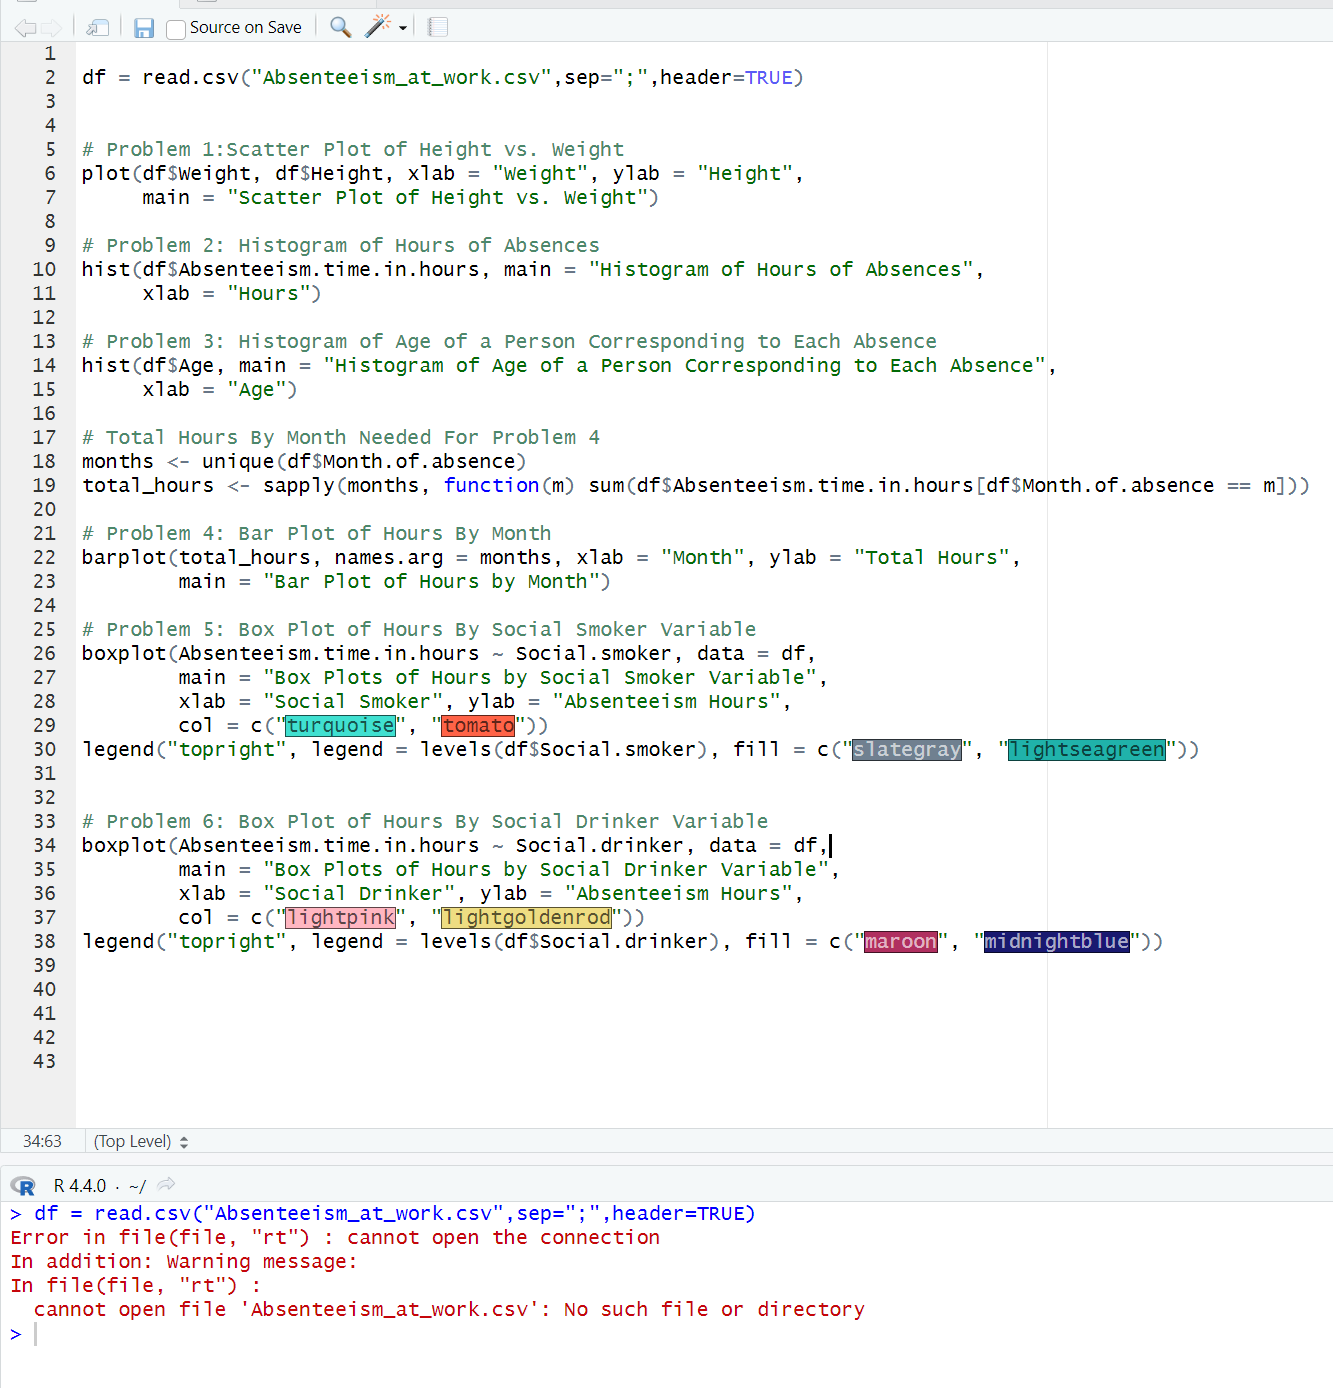
Task: Click the console redirect arrow icon
Action: tap(165, 1184)
